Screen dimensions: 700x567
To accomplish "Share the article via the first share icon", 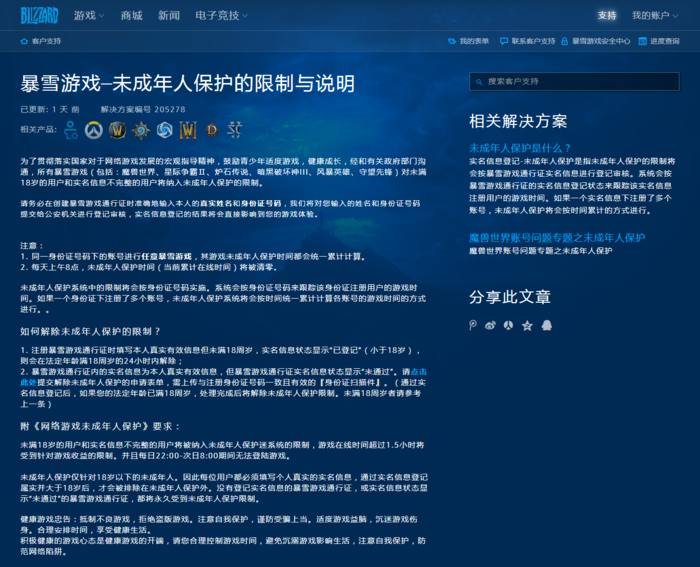I will pos(473,325).
